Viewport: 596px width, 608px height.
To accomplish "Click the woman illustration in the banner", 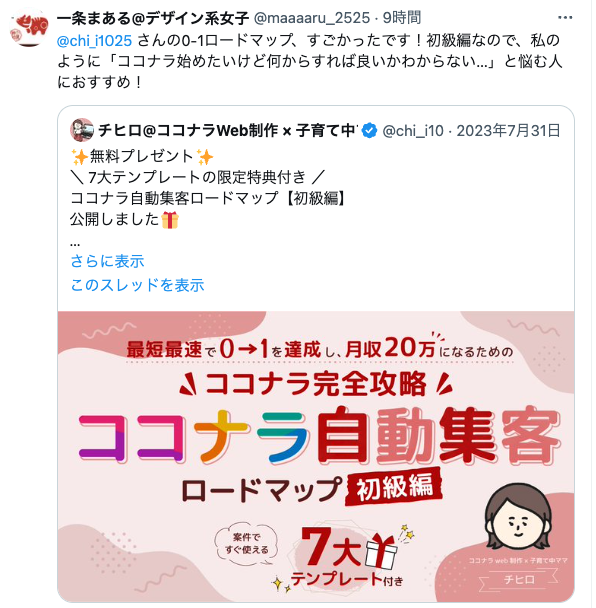I will [x=518, y=517].
